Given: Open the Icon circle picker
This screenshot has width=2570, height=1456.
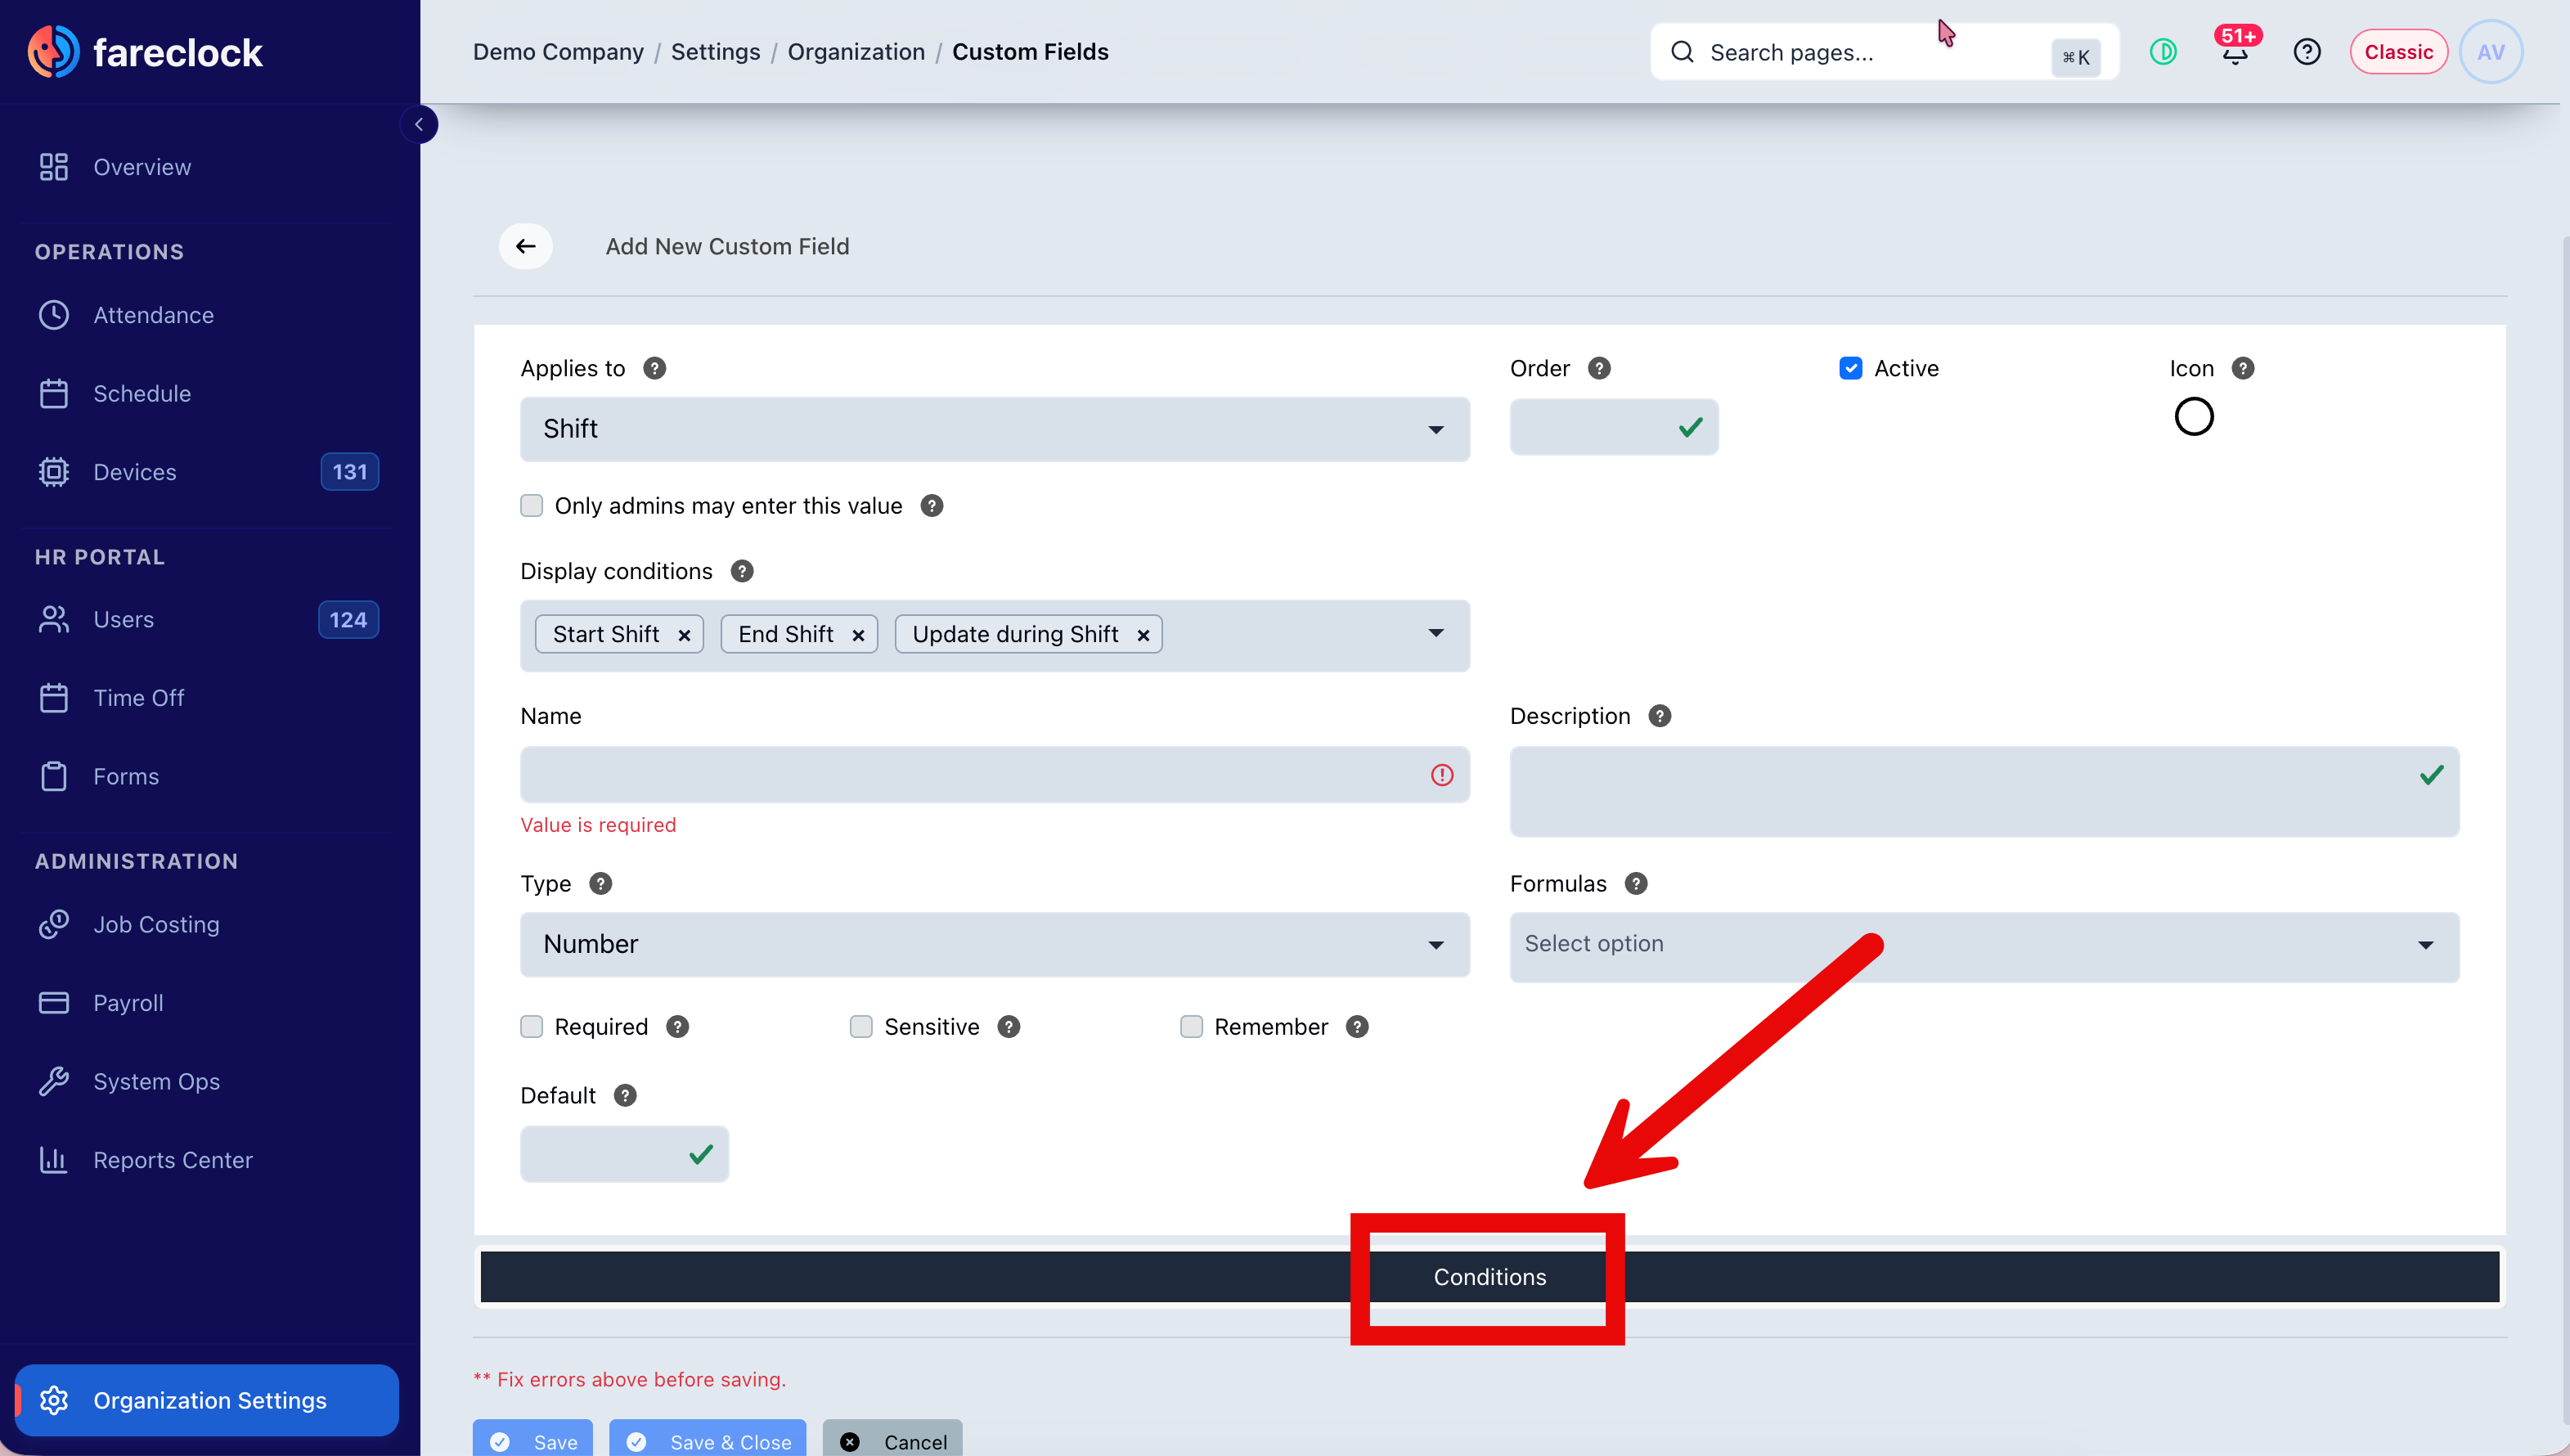Looking at the screenshot, I should click(2194, 417).
